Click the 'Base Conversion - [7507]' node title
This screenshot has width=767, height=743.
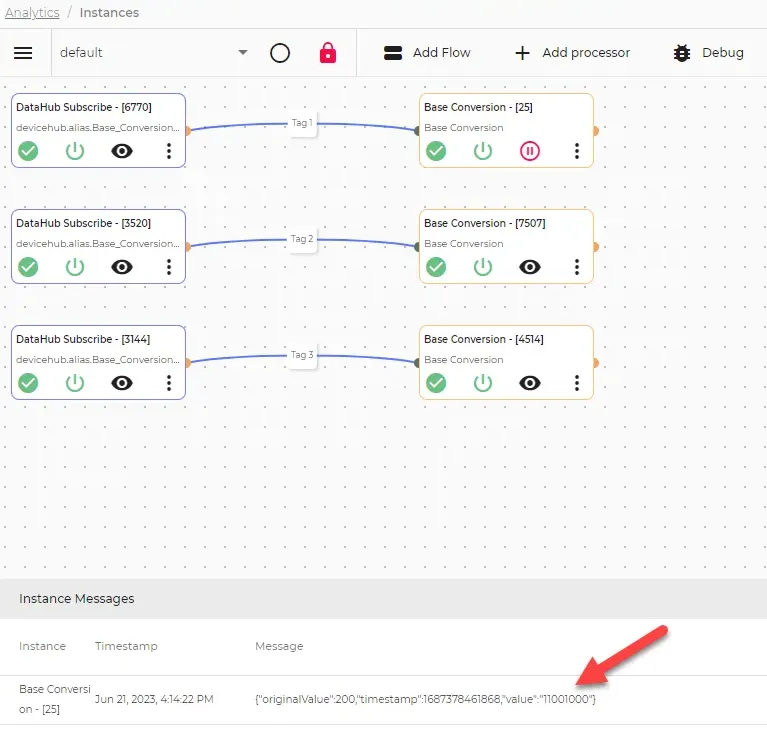(x=485, y=223)
